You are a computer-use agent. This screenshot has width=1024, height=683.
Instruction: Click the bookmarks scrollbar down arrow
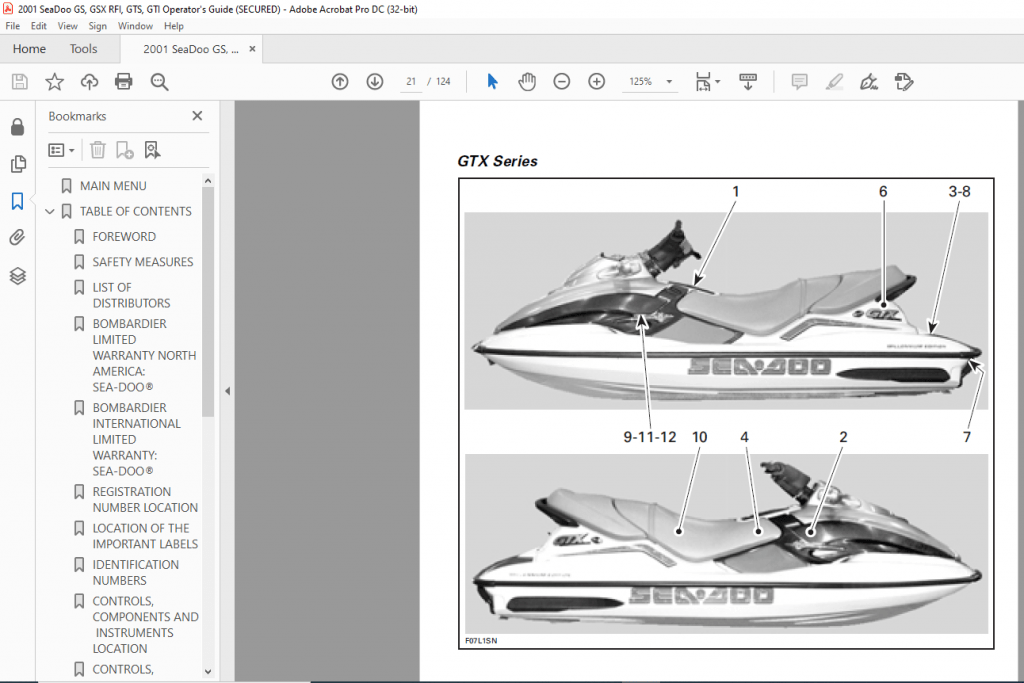pyautogui.click(x=208, y=671)
